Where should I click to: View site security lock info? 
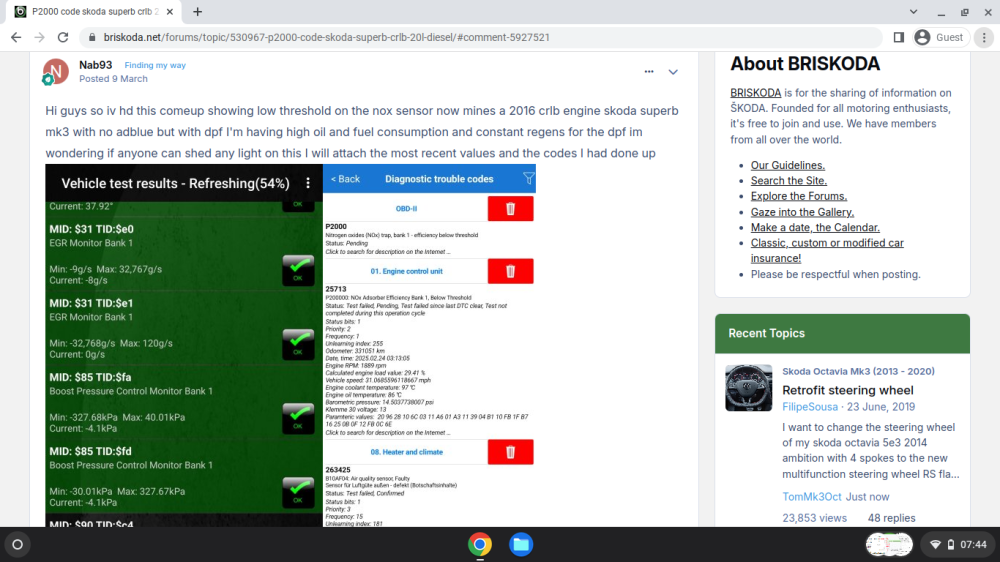92,38
